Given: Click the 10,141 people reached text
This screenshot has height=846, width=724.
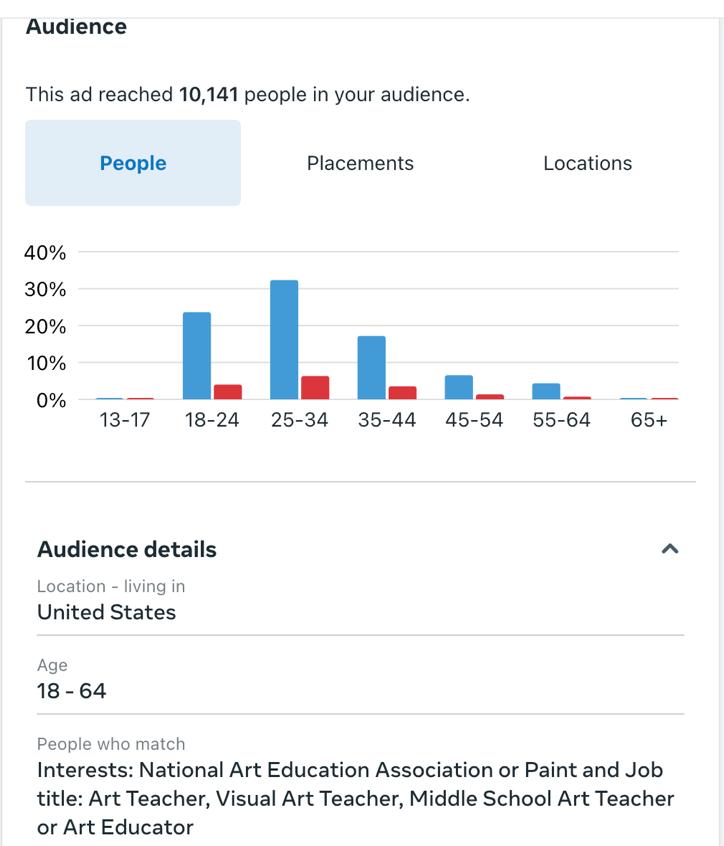Looking at the screenshot, I should (210, 95).
